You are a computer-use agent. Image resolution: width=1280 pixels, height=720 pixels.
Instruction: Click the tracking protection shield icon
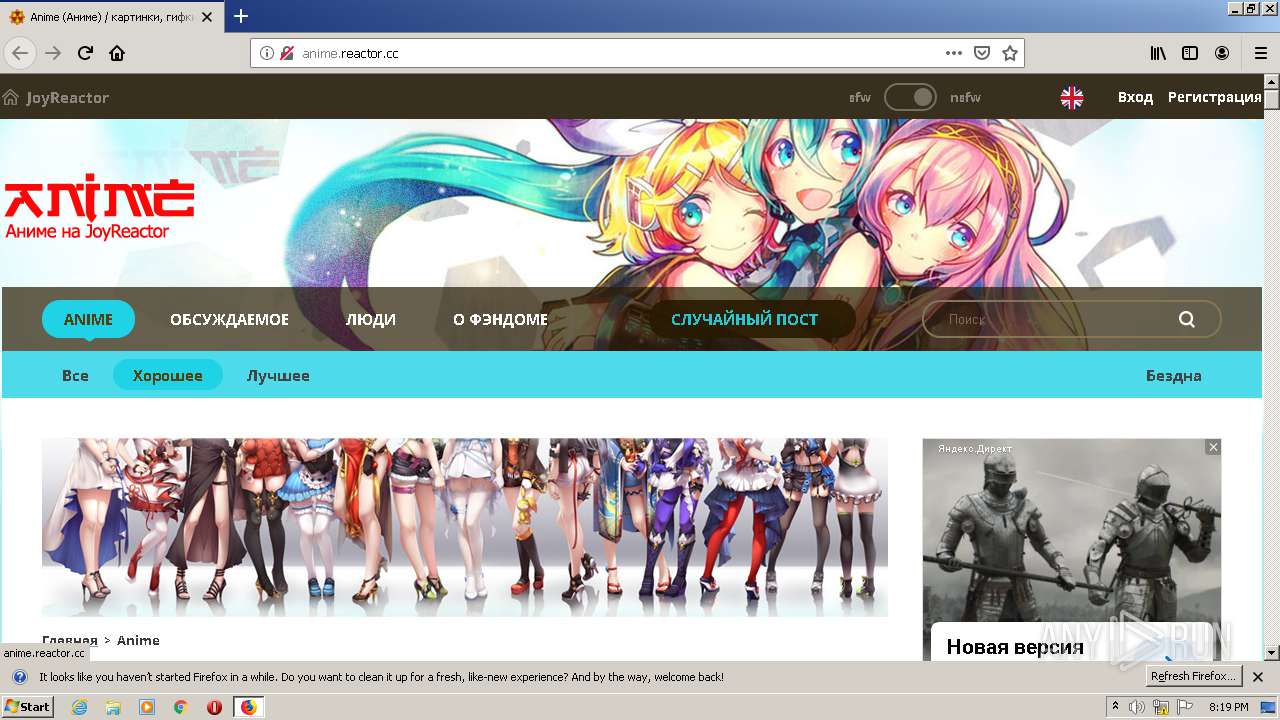287,53
